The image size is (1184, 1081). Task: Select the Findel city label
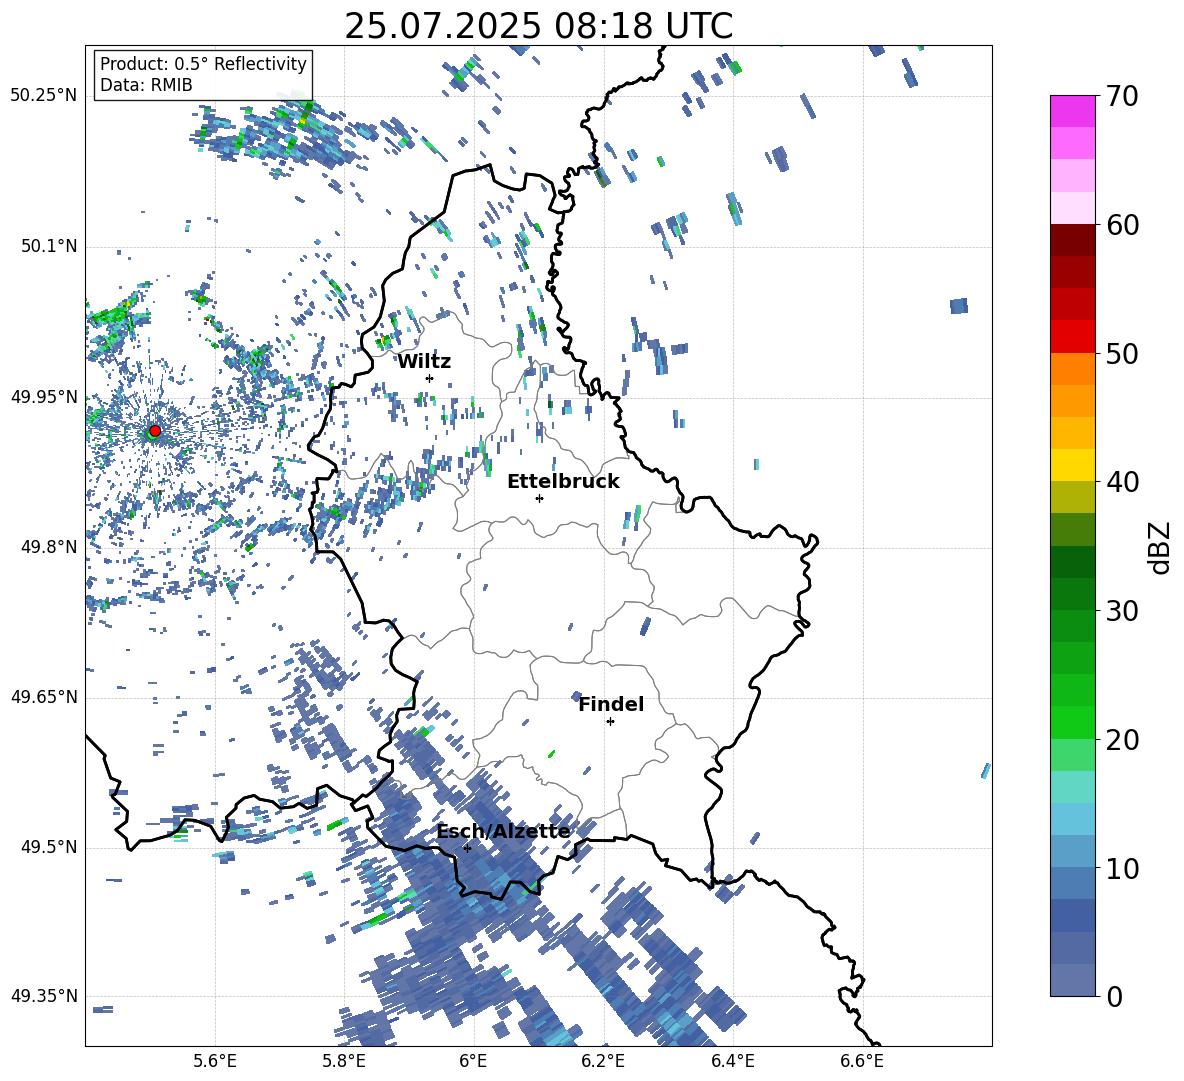[611, 704]
